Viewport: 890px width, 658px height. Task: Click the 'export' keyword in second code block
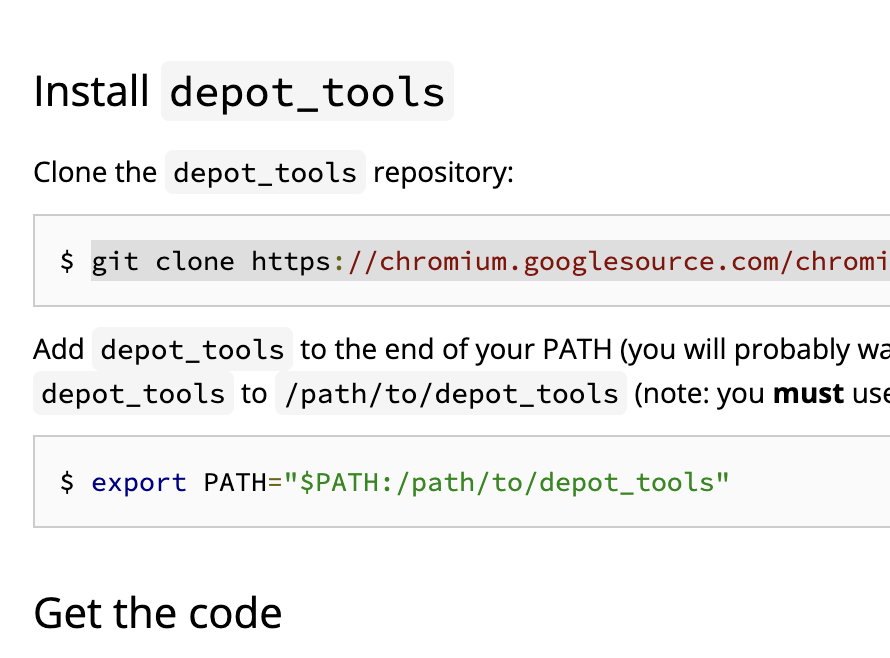point(139,483)
